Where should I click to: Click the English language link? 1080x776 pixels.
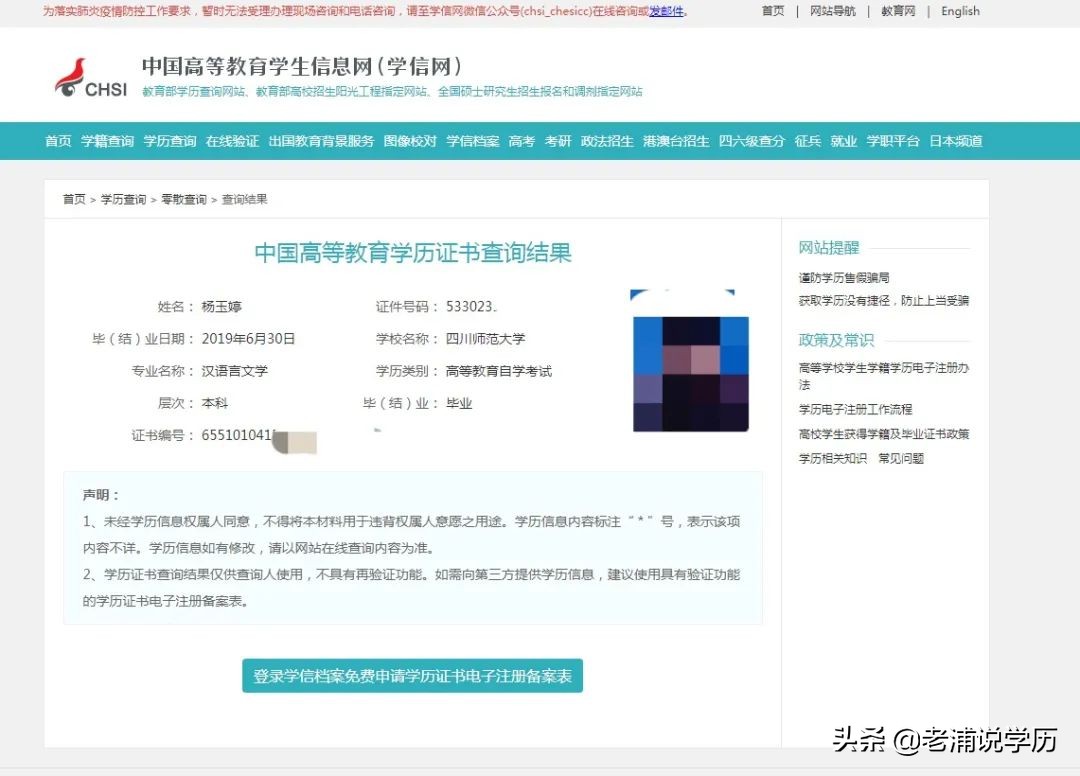pos(960,11)
